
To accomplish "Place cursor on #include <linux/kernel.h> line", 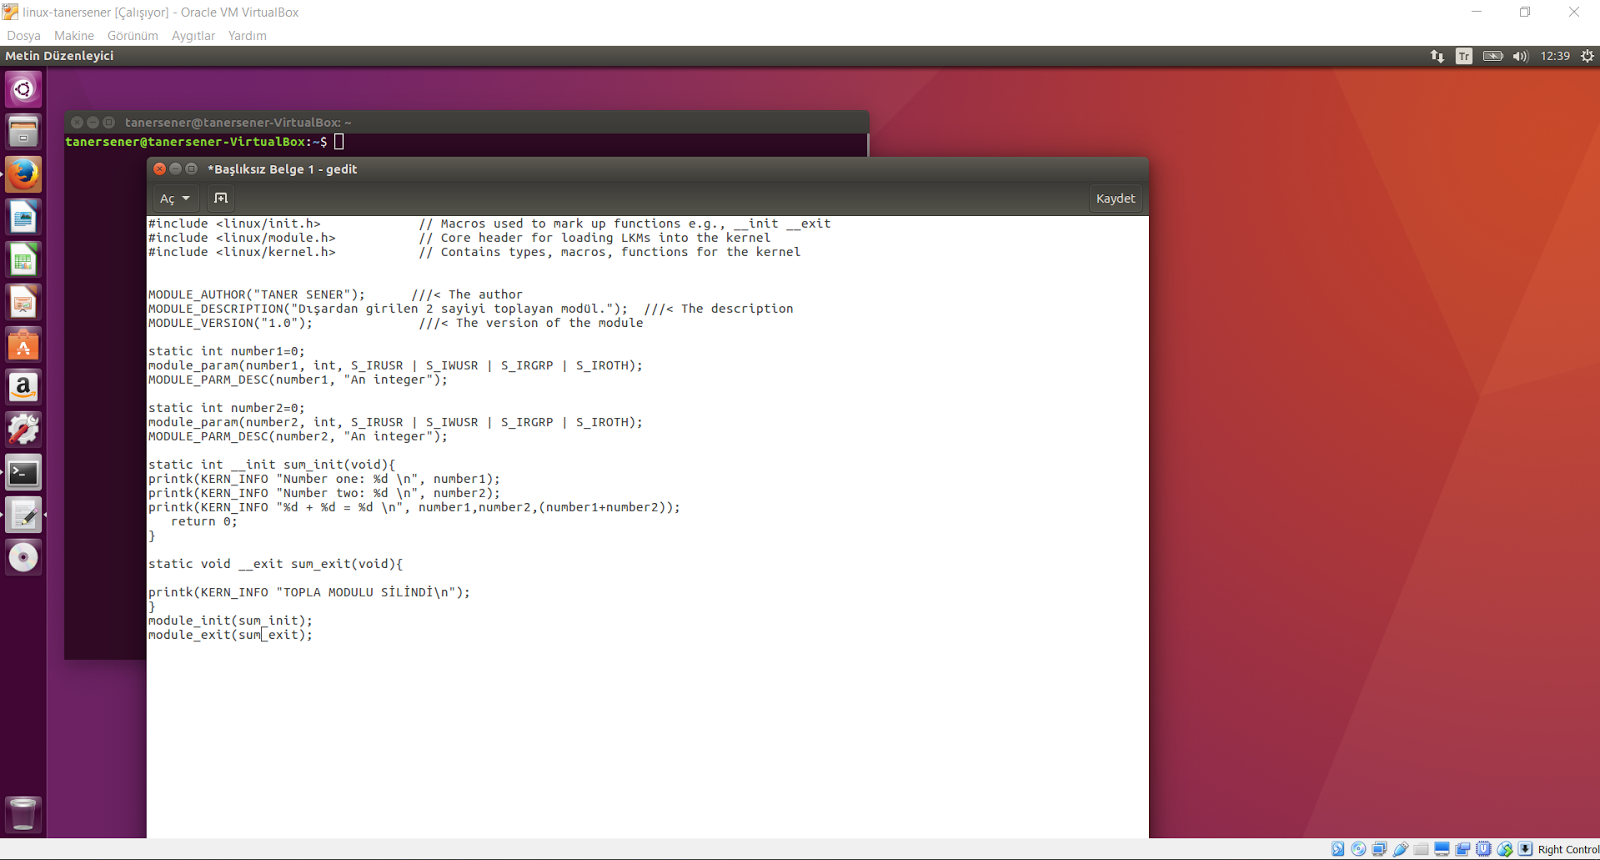I will point(242,252).
